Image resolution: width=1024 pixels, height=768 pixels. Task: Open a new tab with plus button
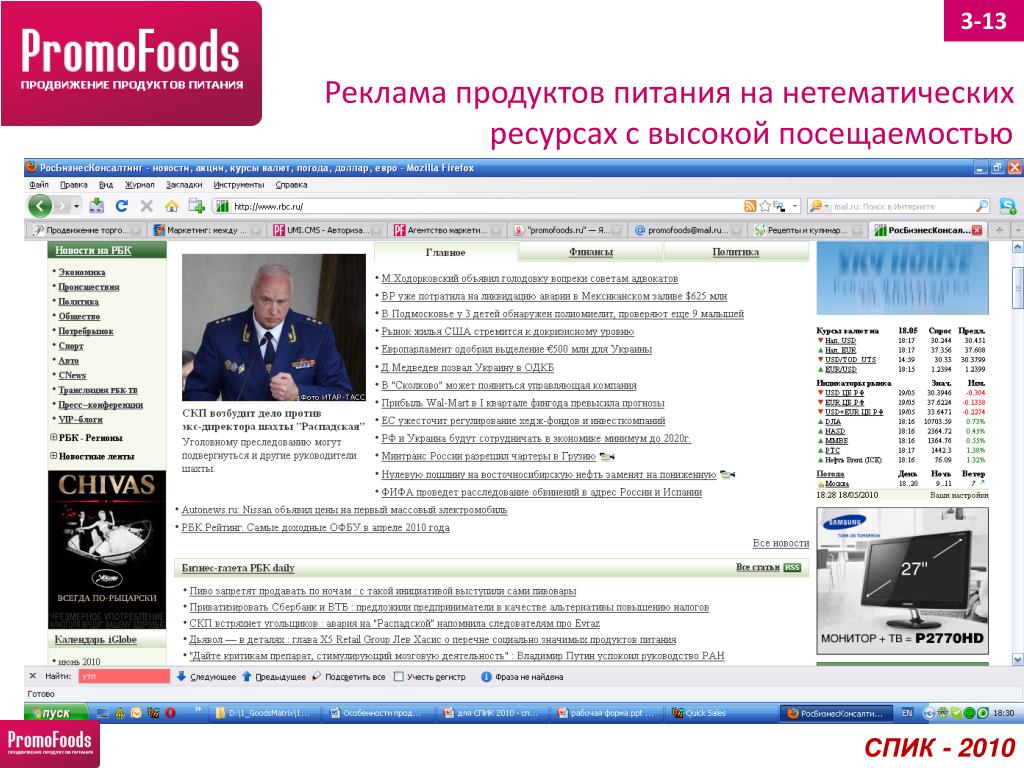999,230
